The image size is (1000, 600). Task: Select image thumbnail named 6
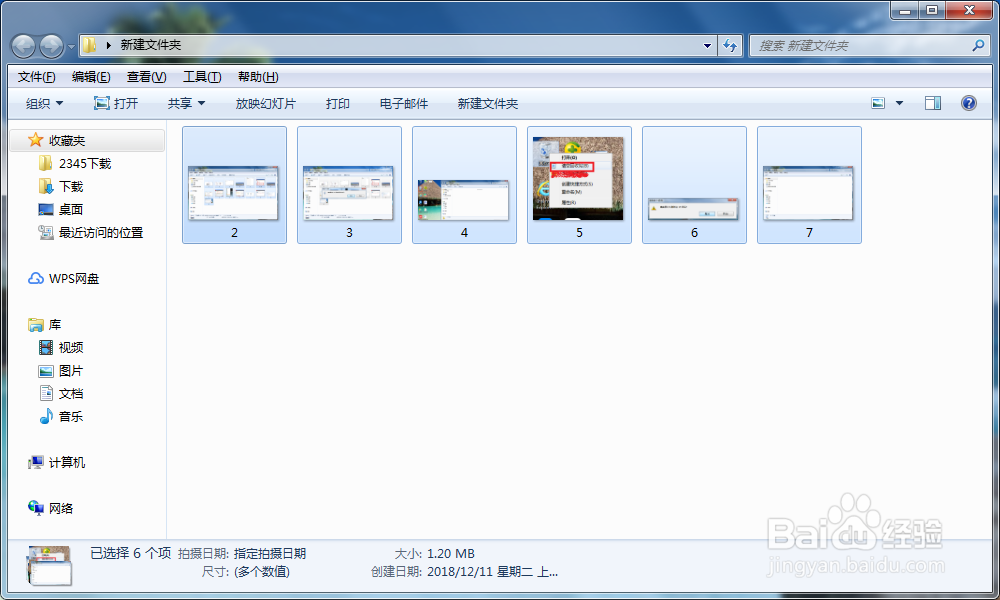click(x=695, y=185)
